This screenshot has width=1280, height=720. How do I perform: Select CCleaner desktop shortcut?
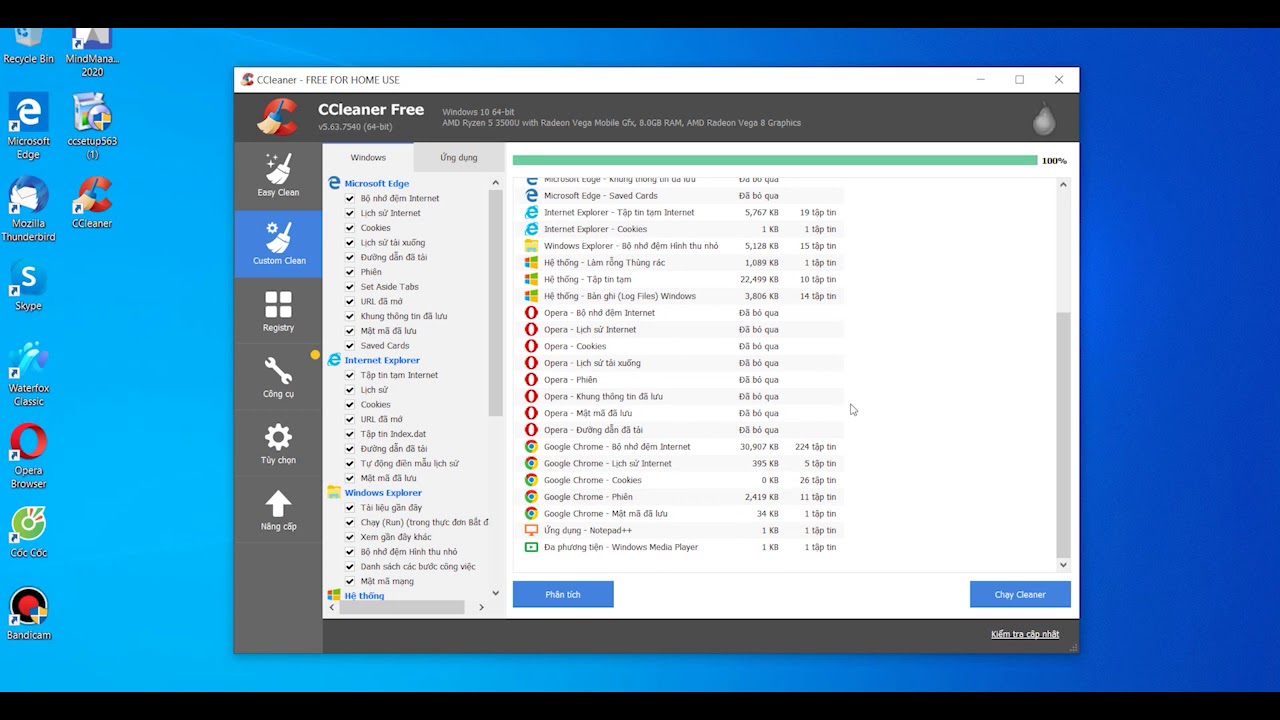(x=92, y=203)
